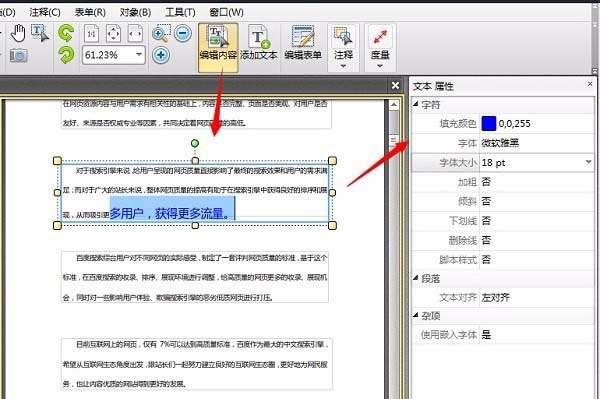Toggle the 删除线 strikethrough value
The height and width of the screenshot is (399, 600).
point(486,240)
